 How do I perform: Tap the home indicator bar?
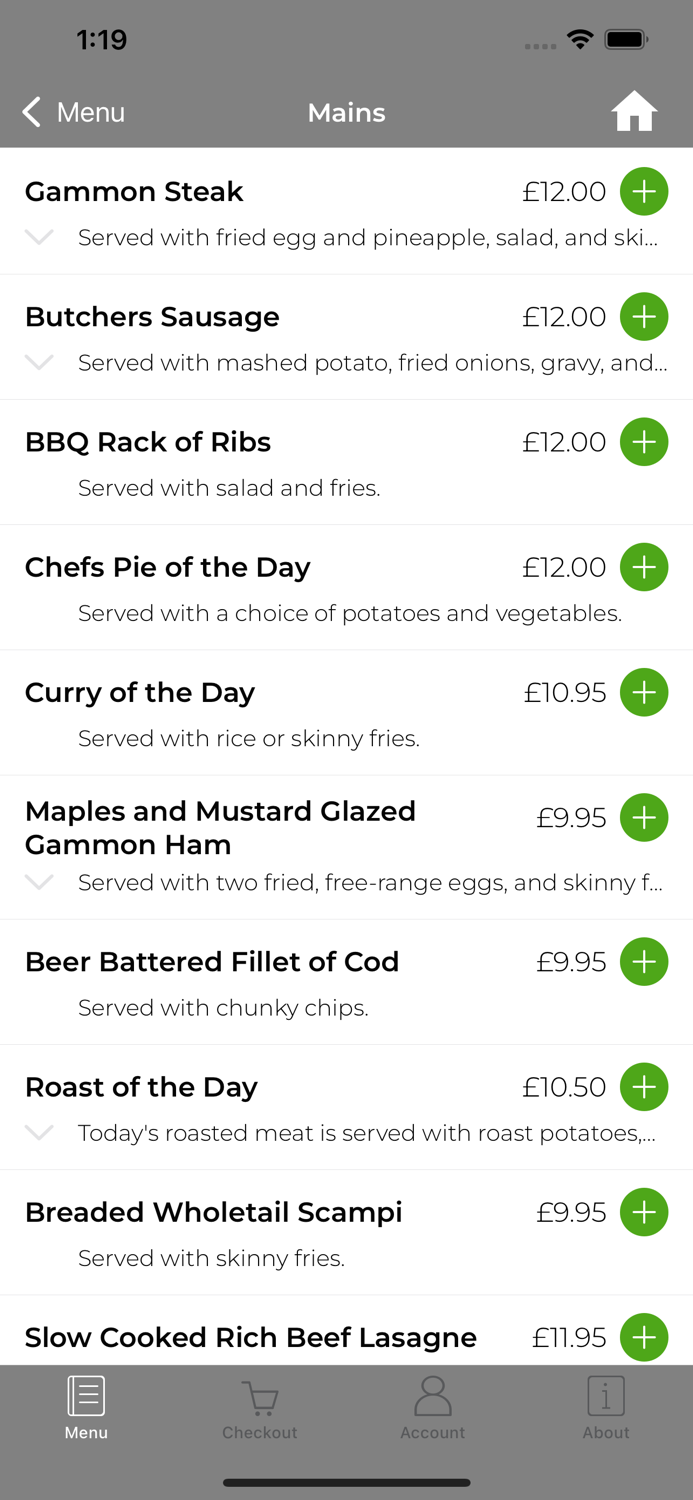point(346,1482)
